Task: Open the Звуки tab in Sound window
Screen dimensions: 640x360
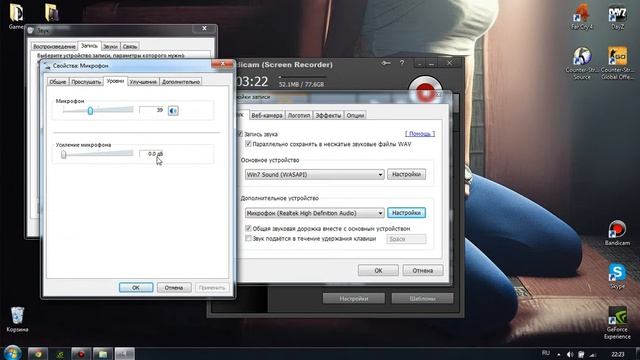Action: [x=110, y=46]
